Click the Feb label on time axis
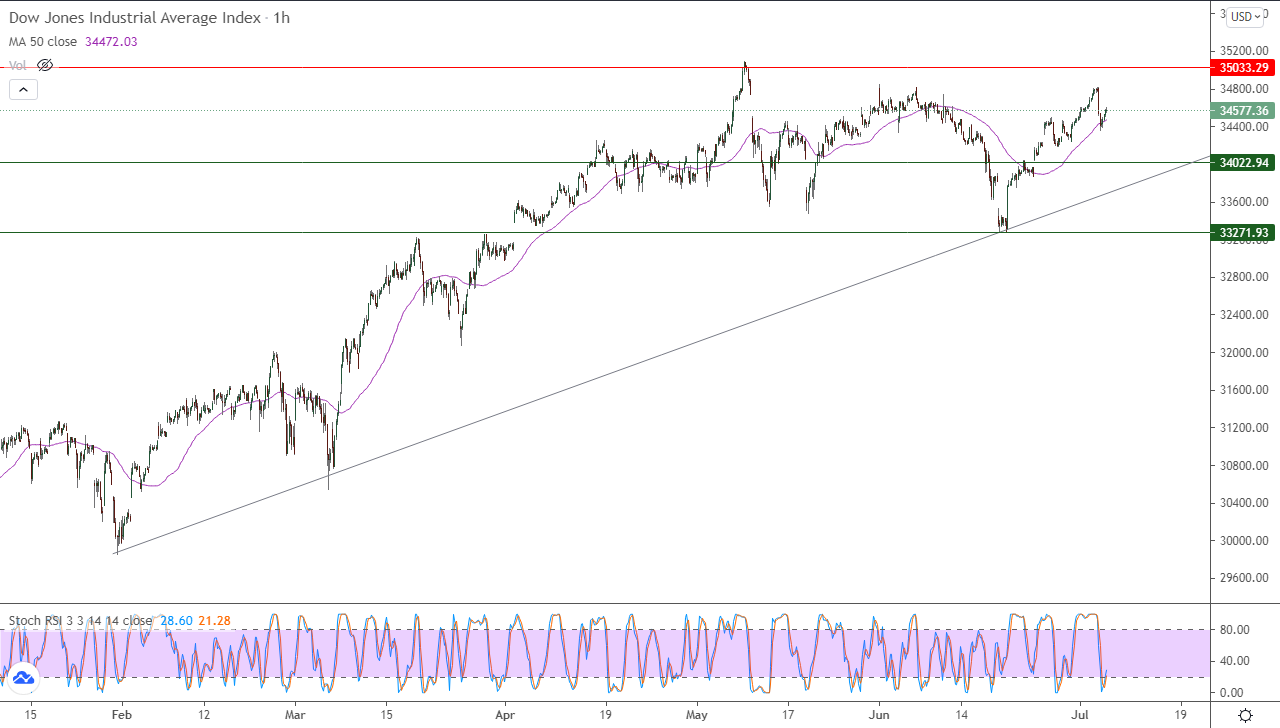Image resolution: width=1280 pixels, height=728 pixels. pos(121,715)
